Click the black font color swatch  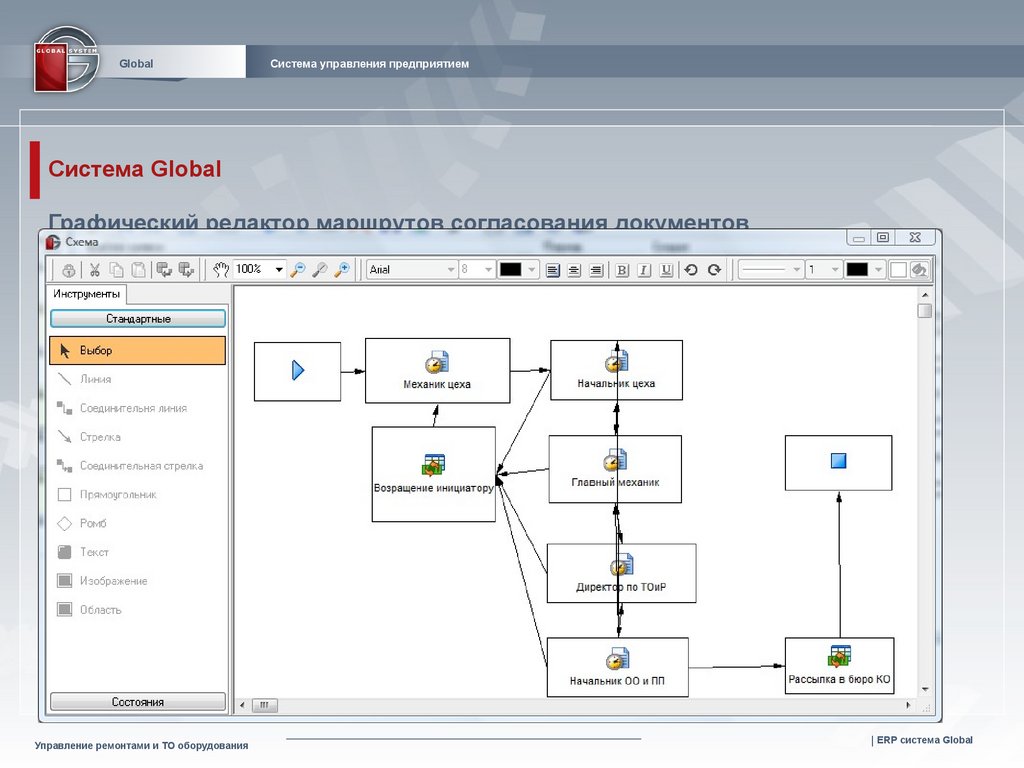510,270
